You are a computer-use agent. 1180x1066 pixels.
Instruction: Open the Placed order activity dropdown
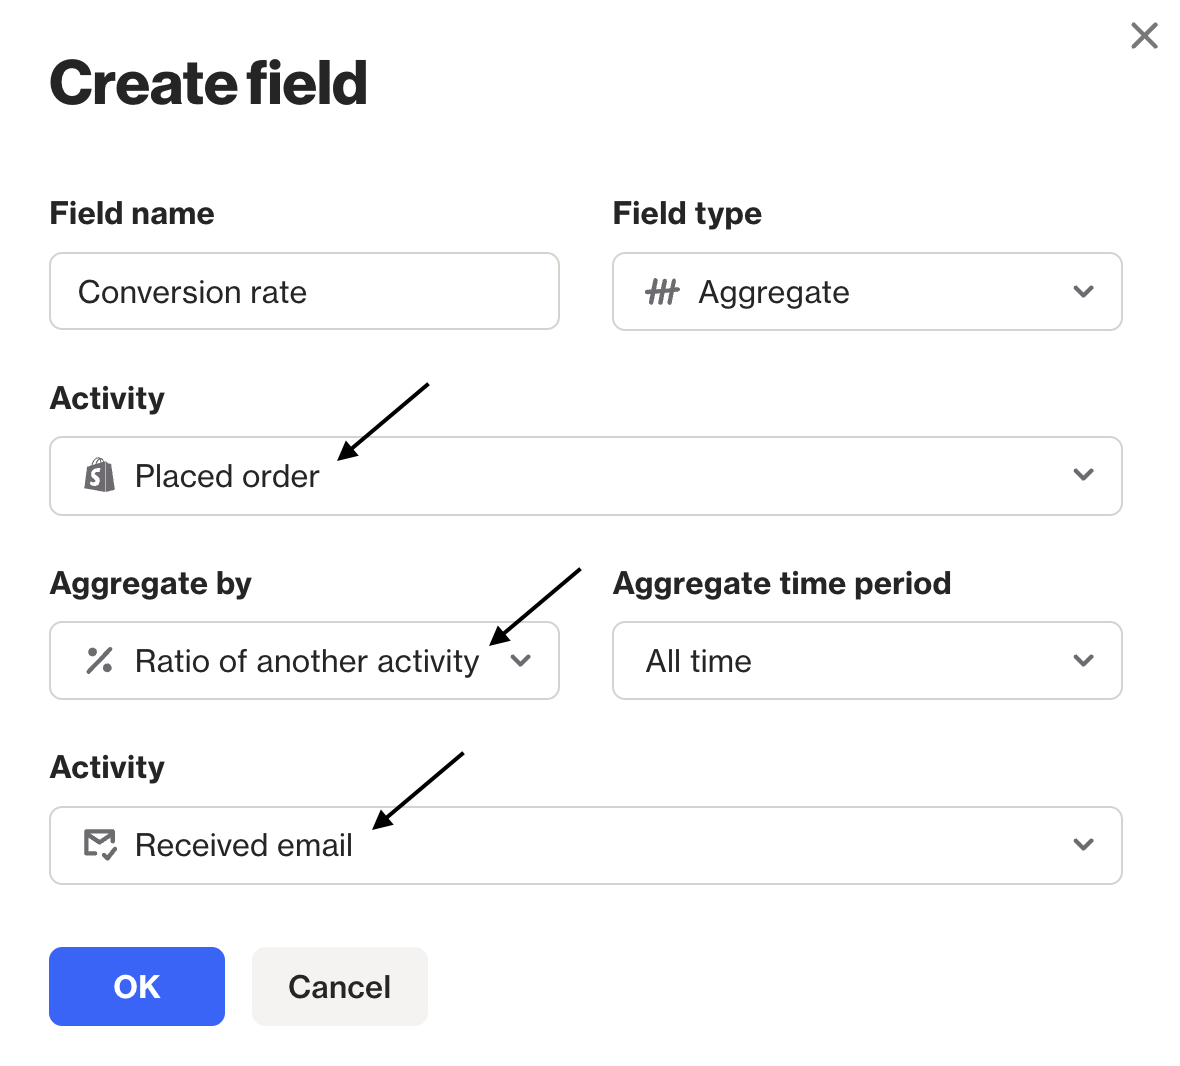pyautogui.click(x=585, y=475)
